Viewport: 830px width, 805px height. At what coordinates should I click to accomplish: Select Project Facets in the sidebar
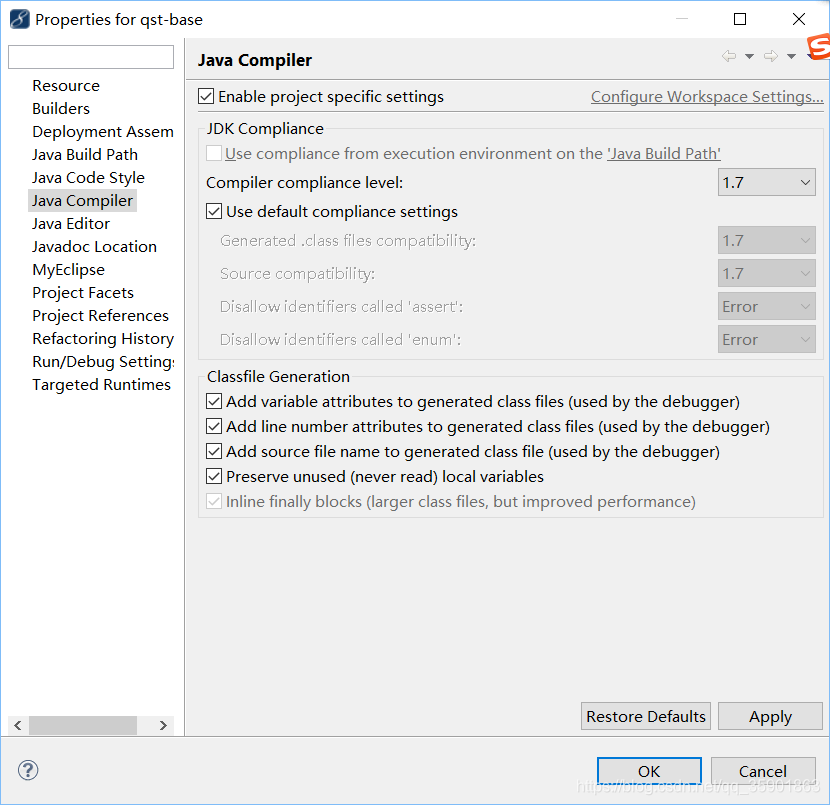(83, 292)
